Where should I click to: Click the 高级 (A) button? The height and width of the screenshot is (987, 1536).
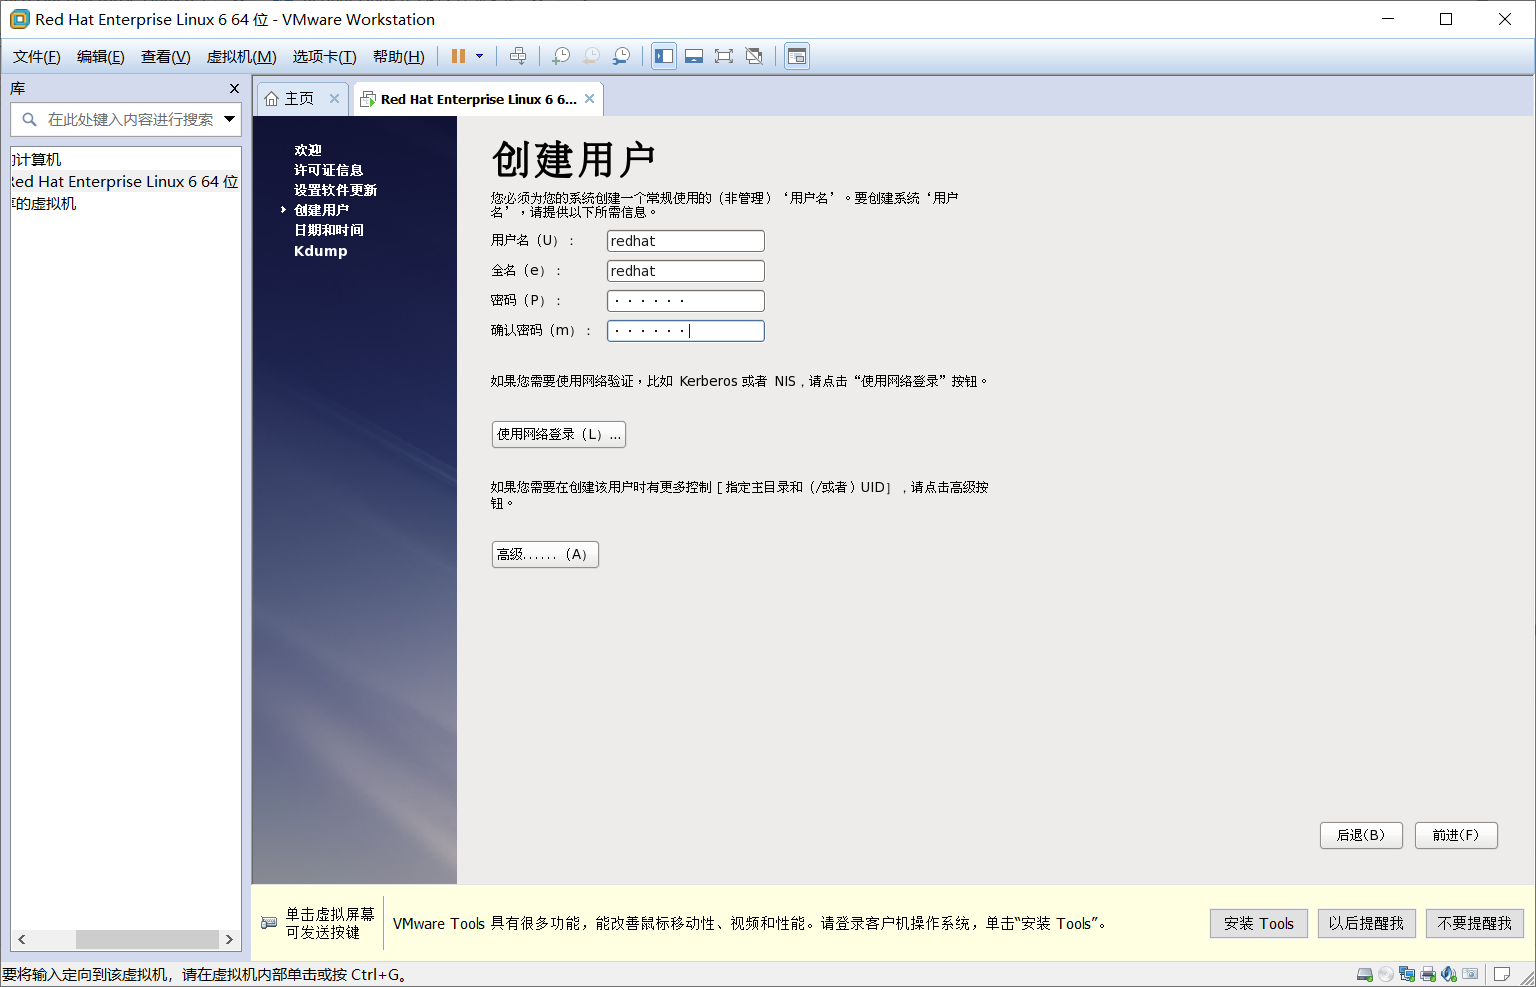(545, 554)
